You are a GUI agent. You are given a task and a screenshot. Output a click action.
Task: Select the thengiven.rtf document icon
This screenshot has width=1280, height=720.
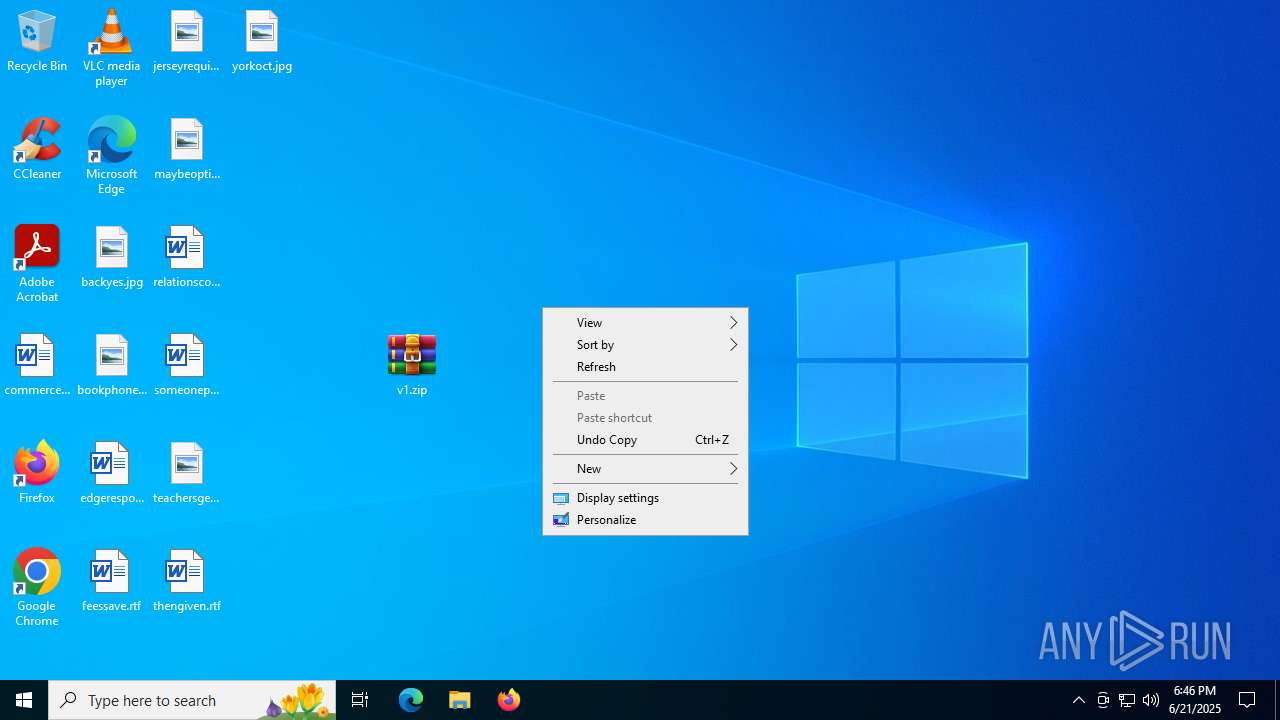[x=186, y=581]
